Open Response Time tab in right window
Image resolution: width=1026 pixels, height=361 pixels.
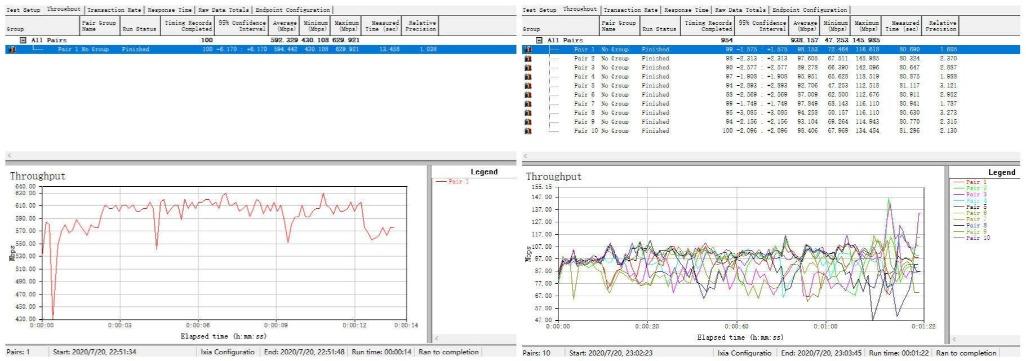click(x=686, y=11)
